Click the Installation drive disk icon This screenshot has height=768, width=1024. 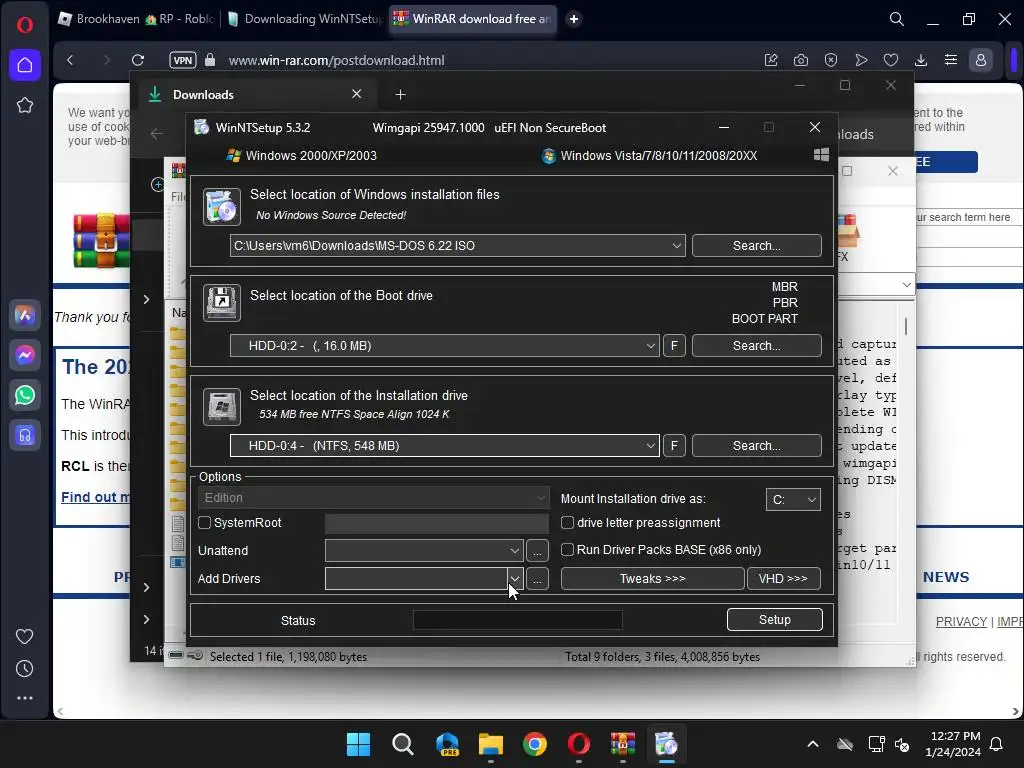tap(221, 406)
